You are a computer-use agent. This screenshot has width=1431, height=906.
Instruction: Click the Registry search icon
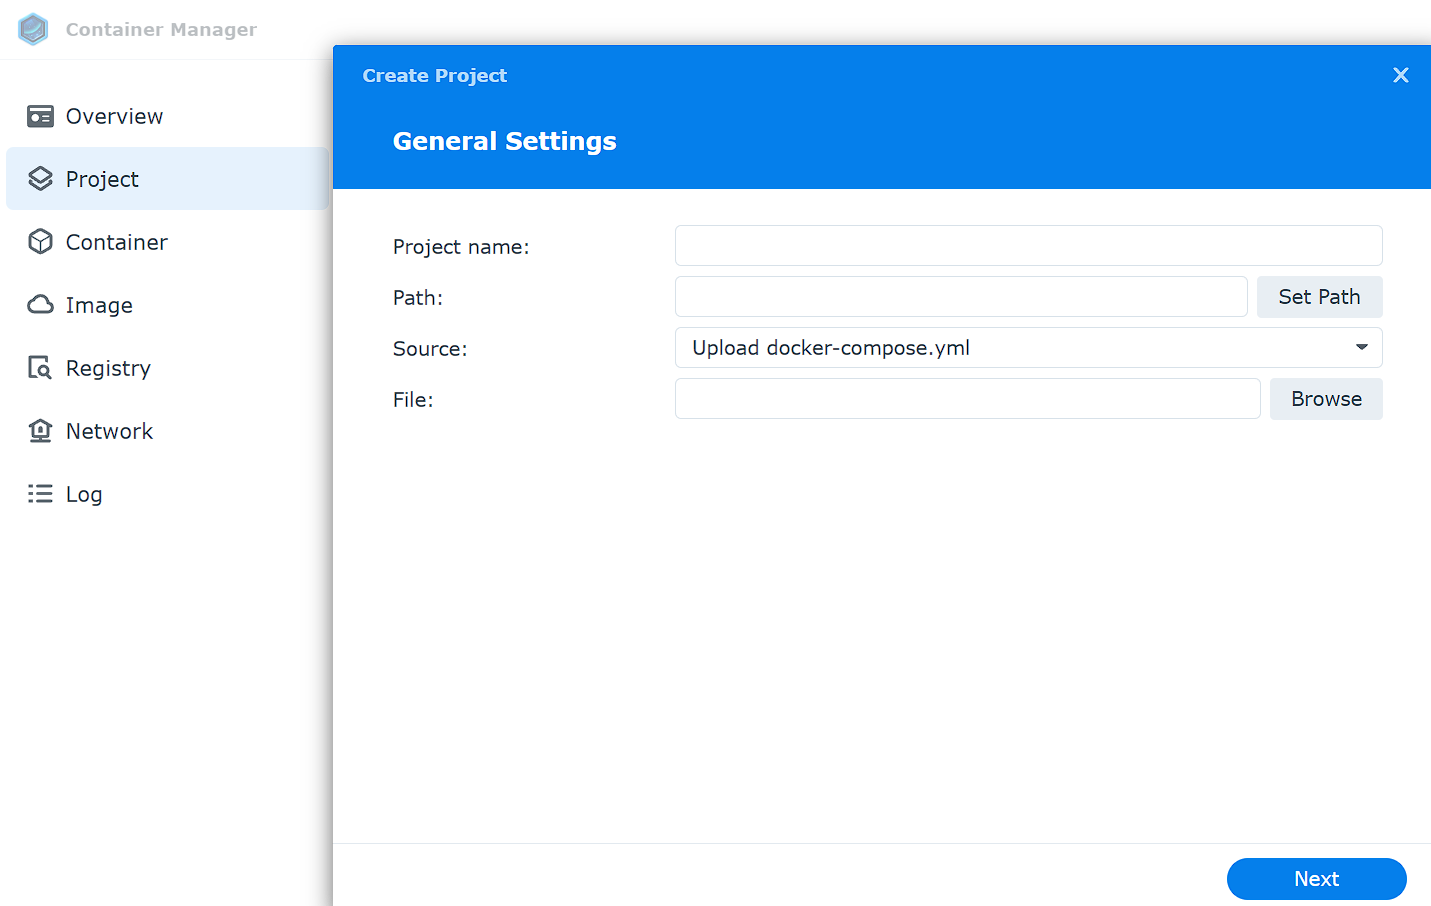(x=40, y=368)
